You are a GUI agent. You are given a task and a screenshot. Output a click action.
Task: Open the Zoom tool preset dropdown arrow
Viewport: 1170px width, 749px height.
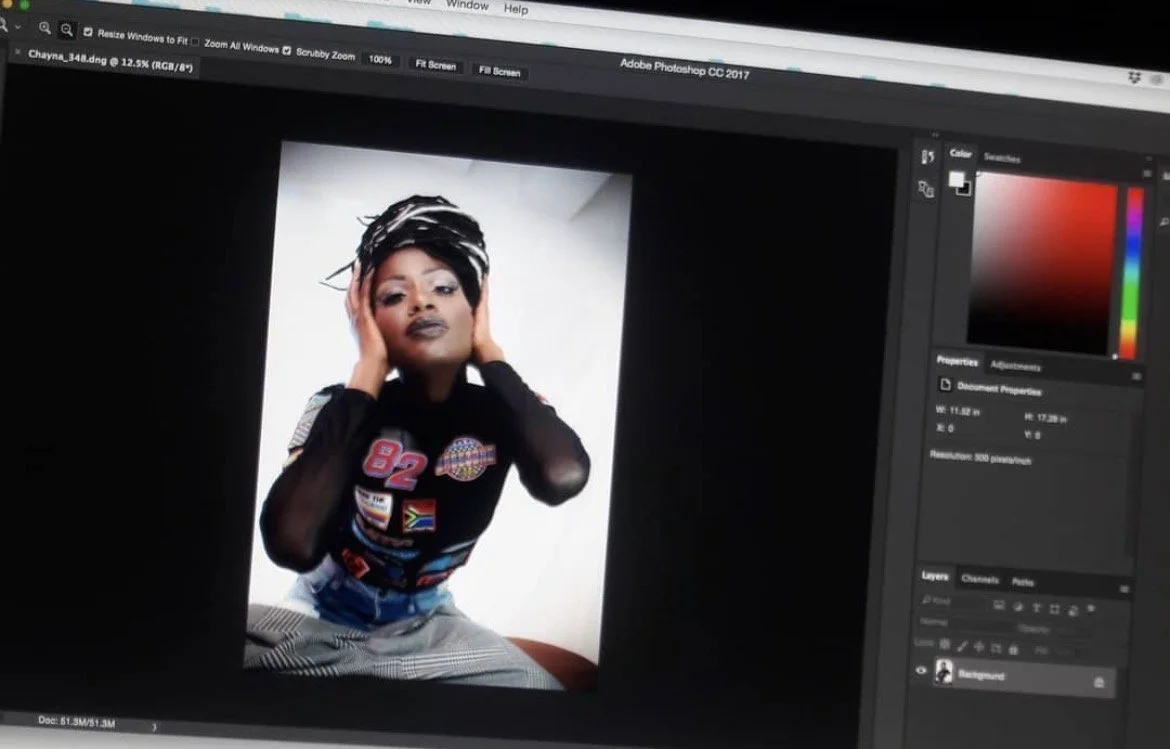point(18,27)
